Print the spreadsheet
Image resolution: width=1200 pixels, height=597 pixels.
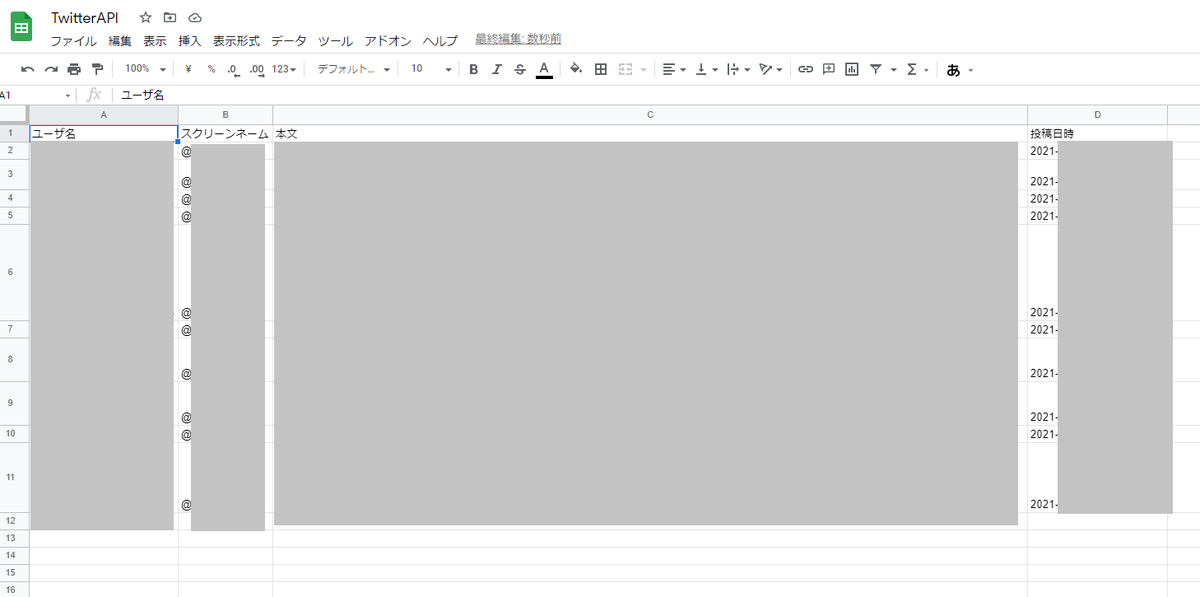(x=74, y=69)
